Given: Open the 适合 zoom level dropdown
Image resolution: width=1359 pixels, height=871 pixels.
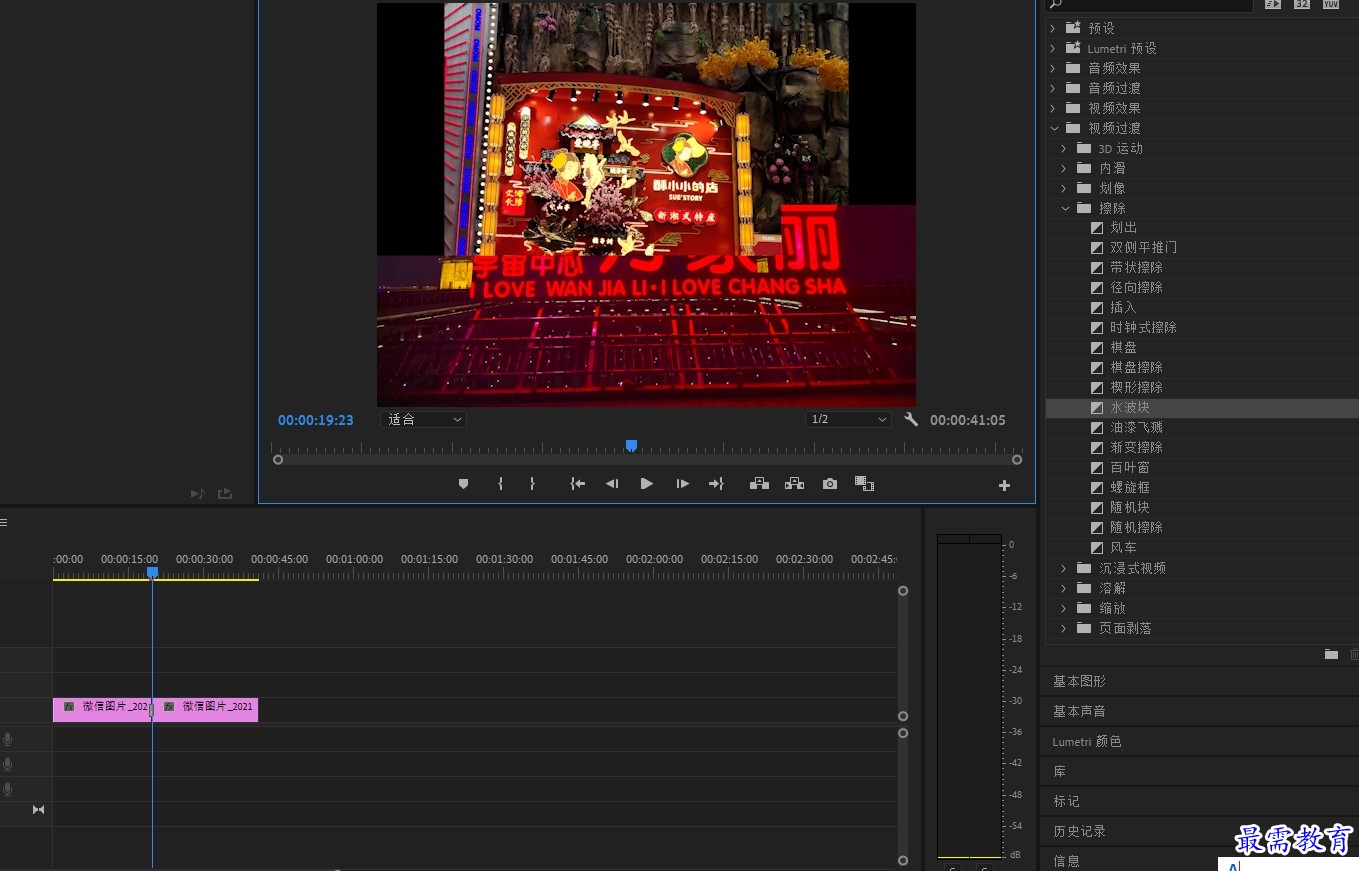Looking at the screenshot, I should [x=424, y=420].
